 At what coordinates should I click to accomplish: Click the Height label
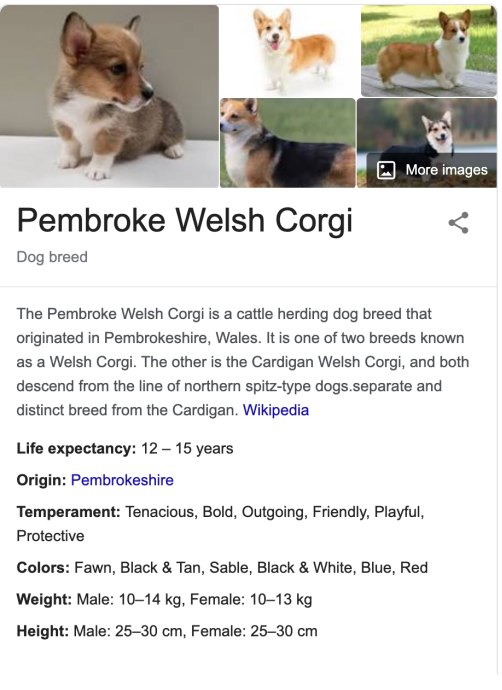(x=43, y=631)
